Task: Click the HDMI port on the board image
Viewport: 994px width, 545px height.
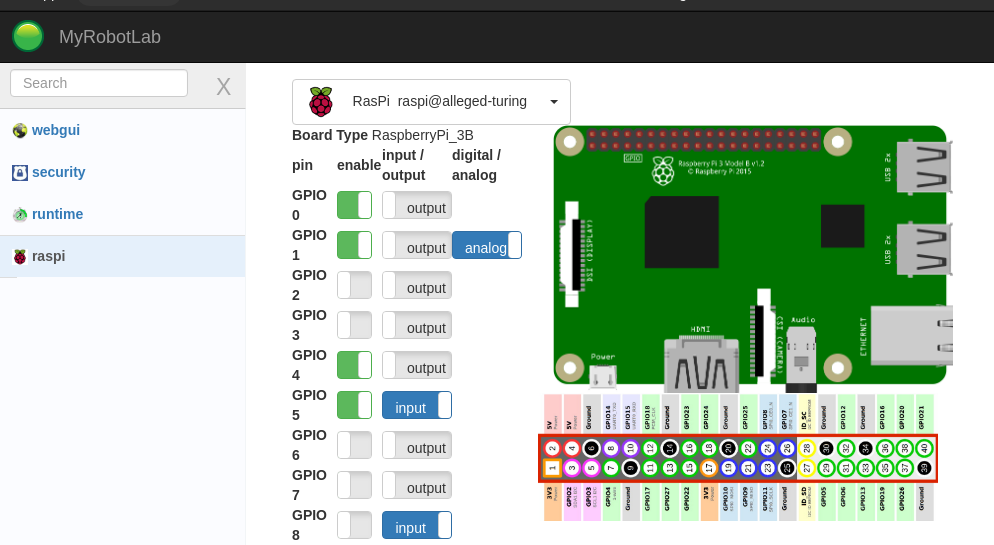Action: tap(701, 365)
